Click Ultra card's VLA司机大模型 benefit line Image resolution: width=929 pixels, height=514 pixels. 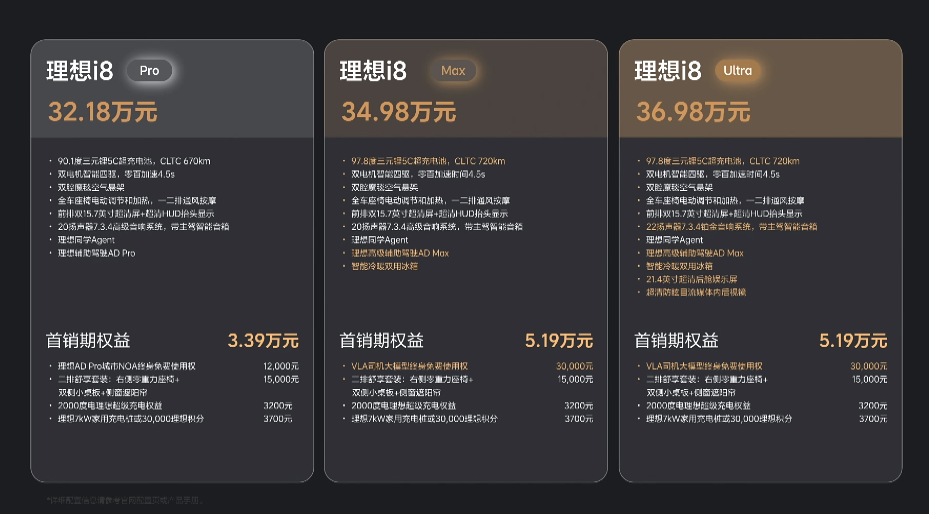click(x=704, y=366)
